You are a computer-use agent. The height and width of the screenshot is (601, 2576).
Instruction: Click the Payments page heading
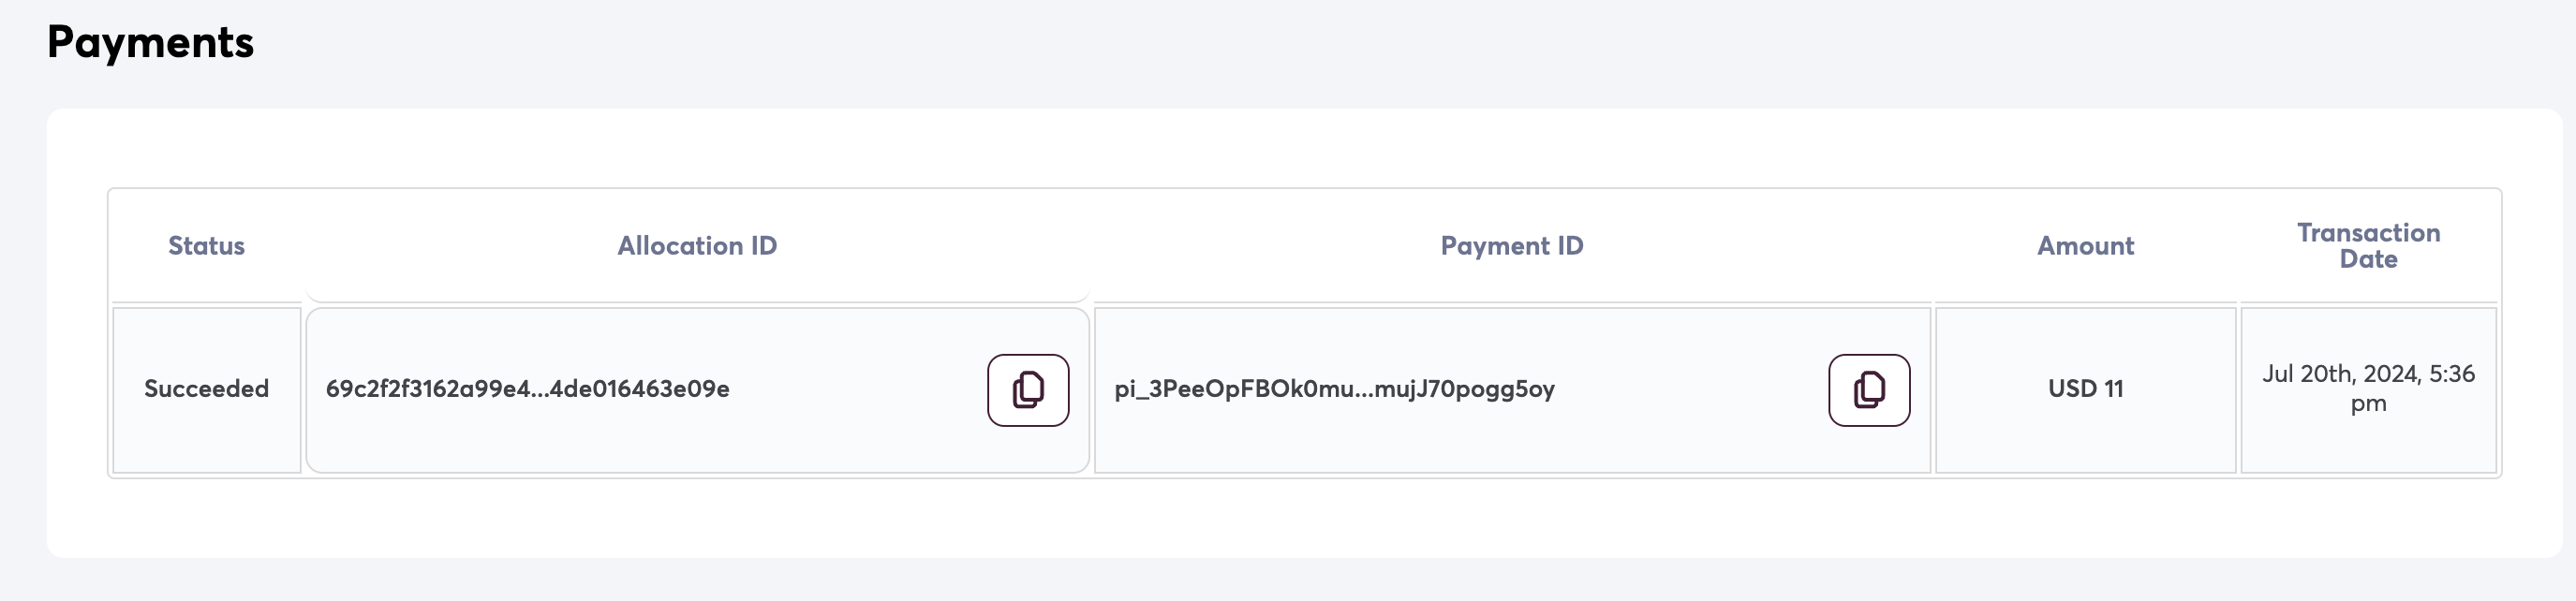click(x=150, y=42)
